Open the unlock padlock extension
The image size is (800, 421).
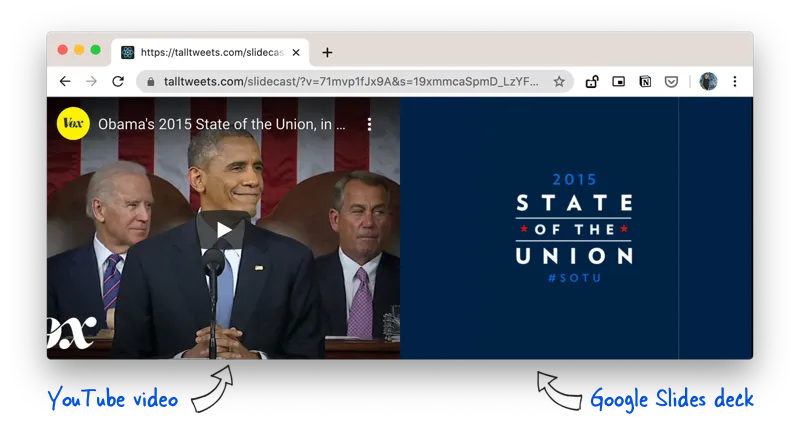tap(592, 82)
